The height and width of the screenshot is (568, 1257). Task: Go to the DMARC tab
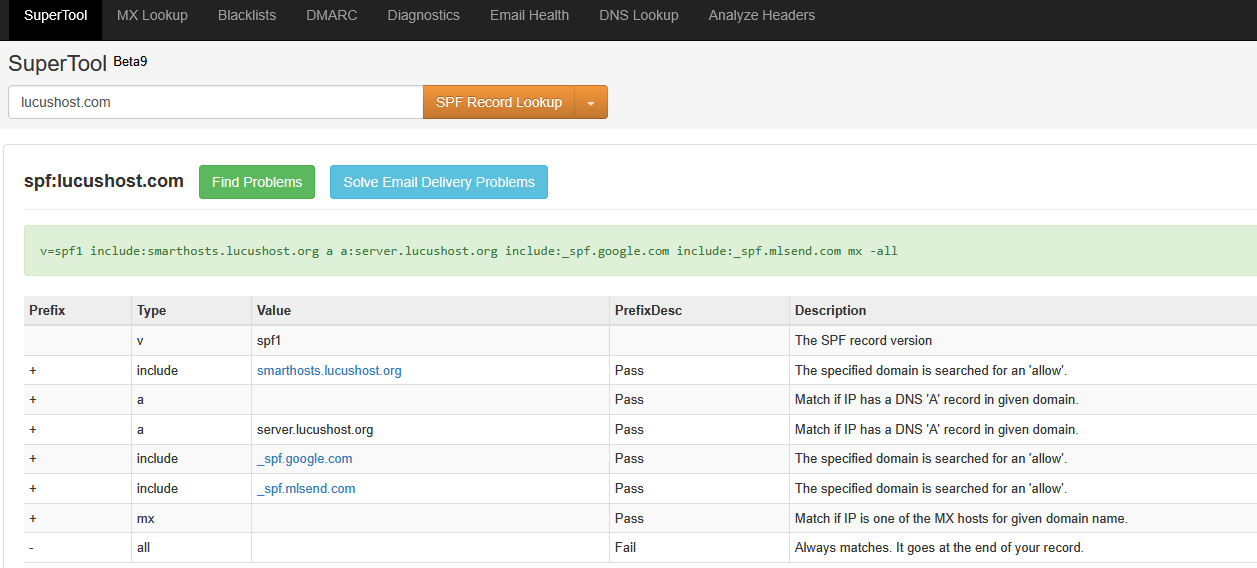click(332, 15)
